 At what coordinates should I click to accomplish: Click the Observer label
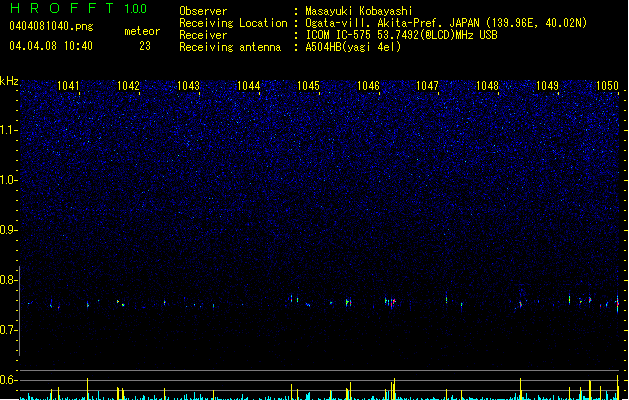coord(203,11)
